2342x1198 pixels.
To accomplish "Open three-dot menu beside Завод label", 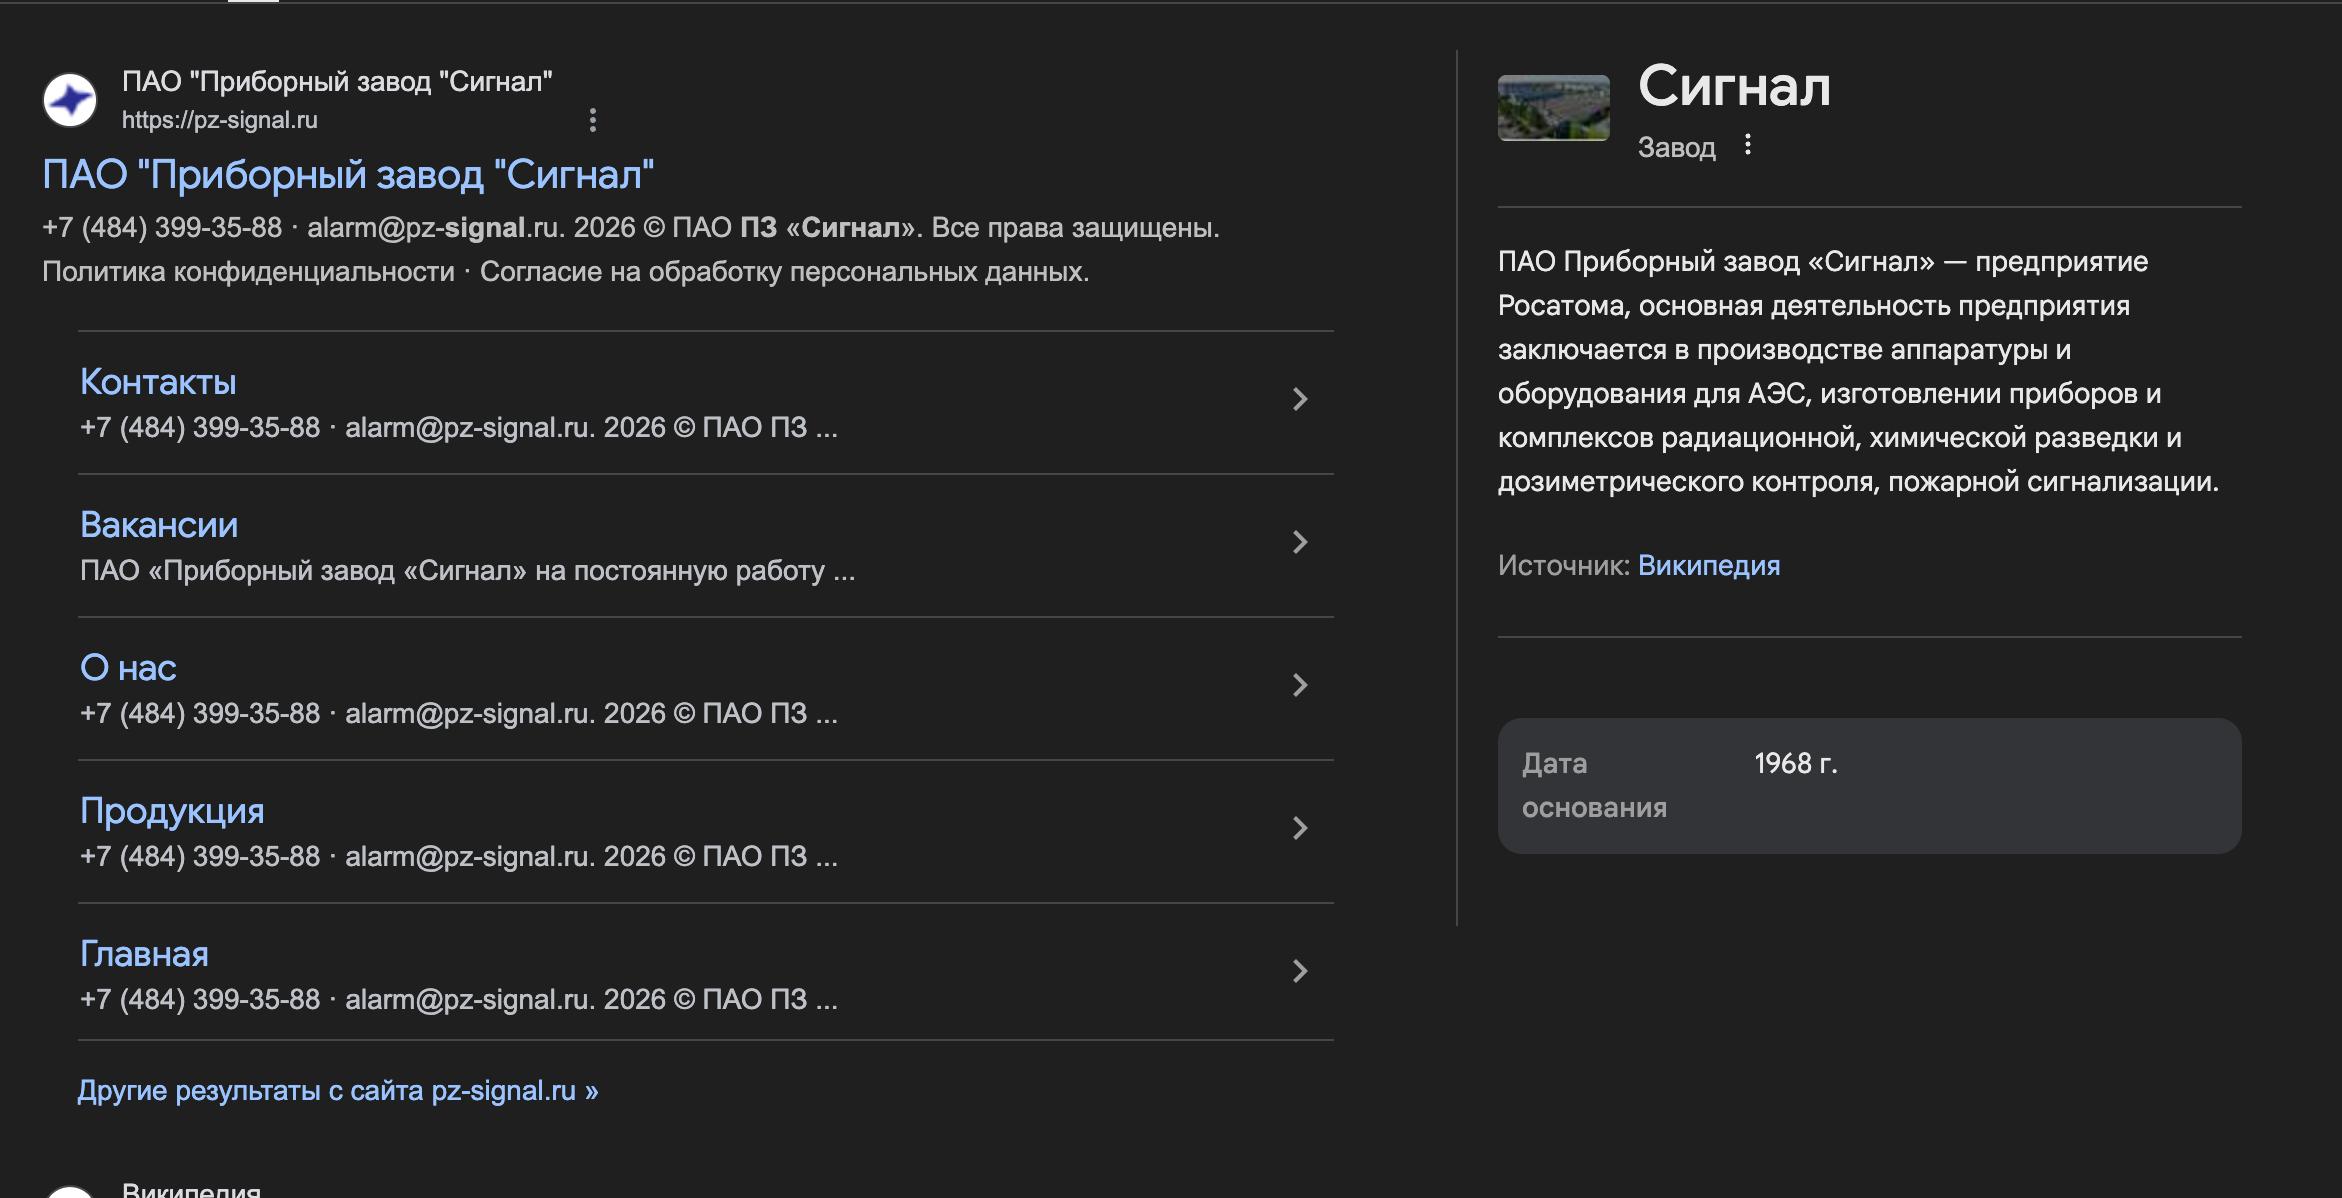I will pyautogui.click(x=1747, y=145).
